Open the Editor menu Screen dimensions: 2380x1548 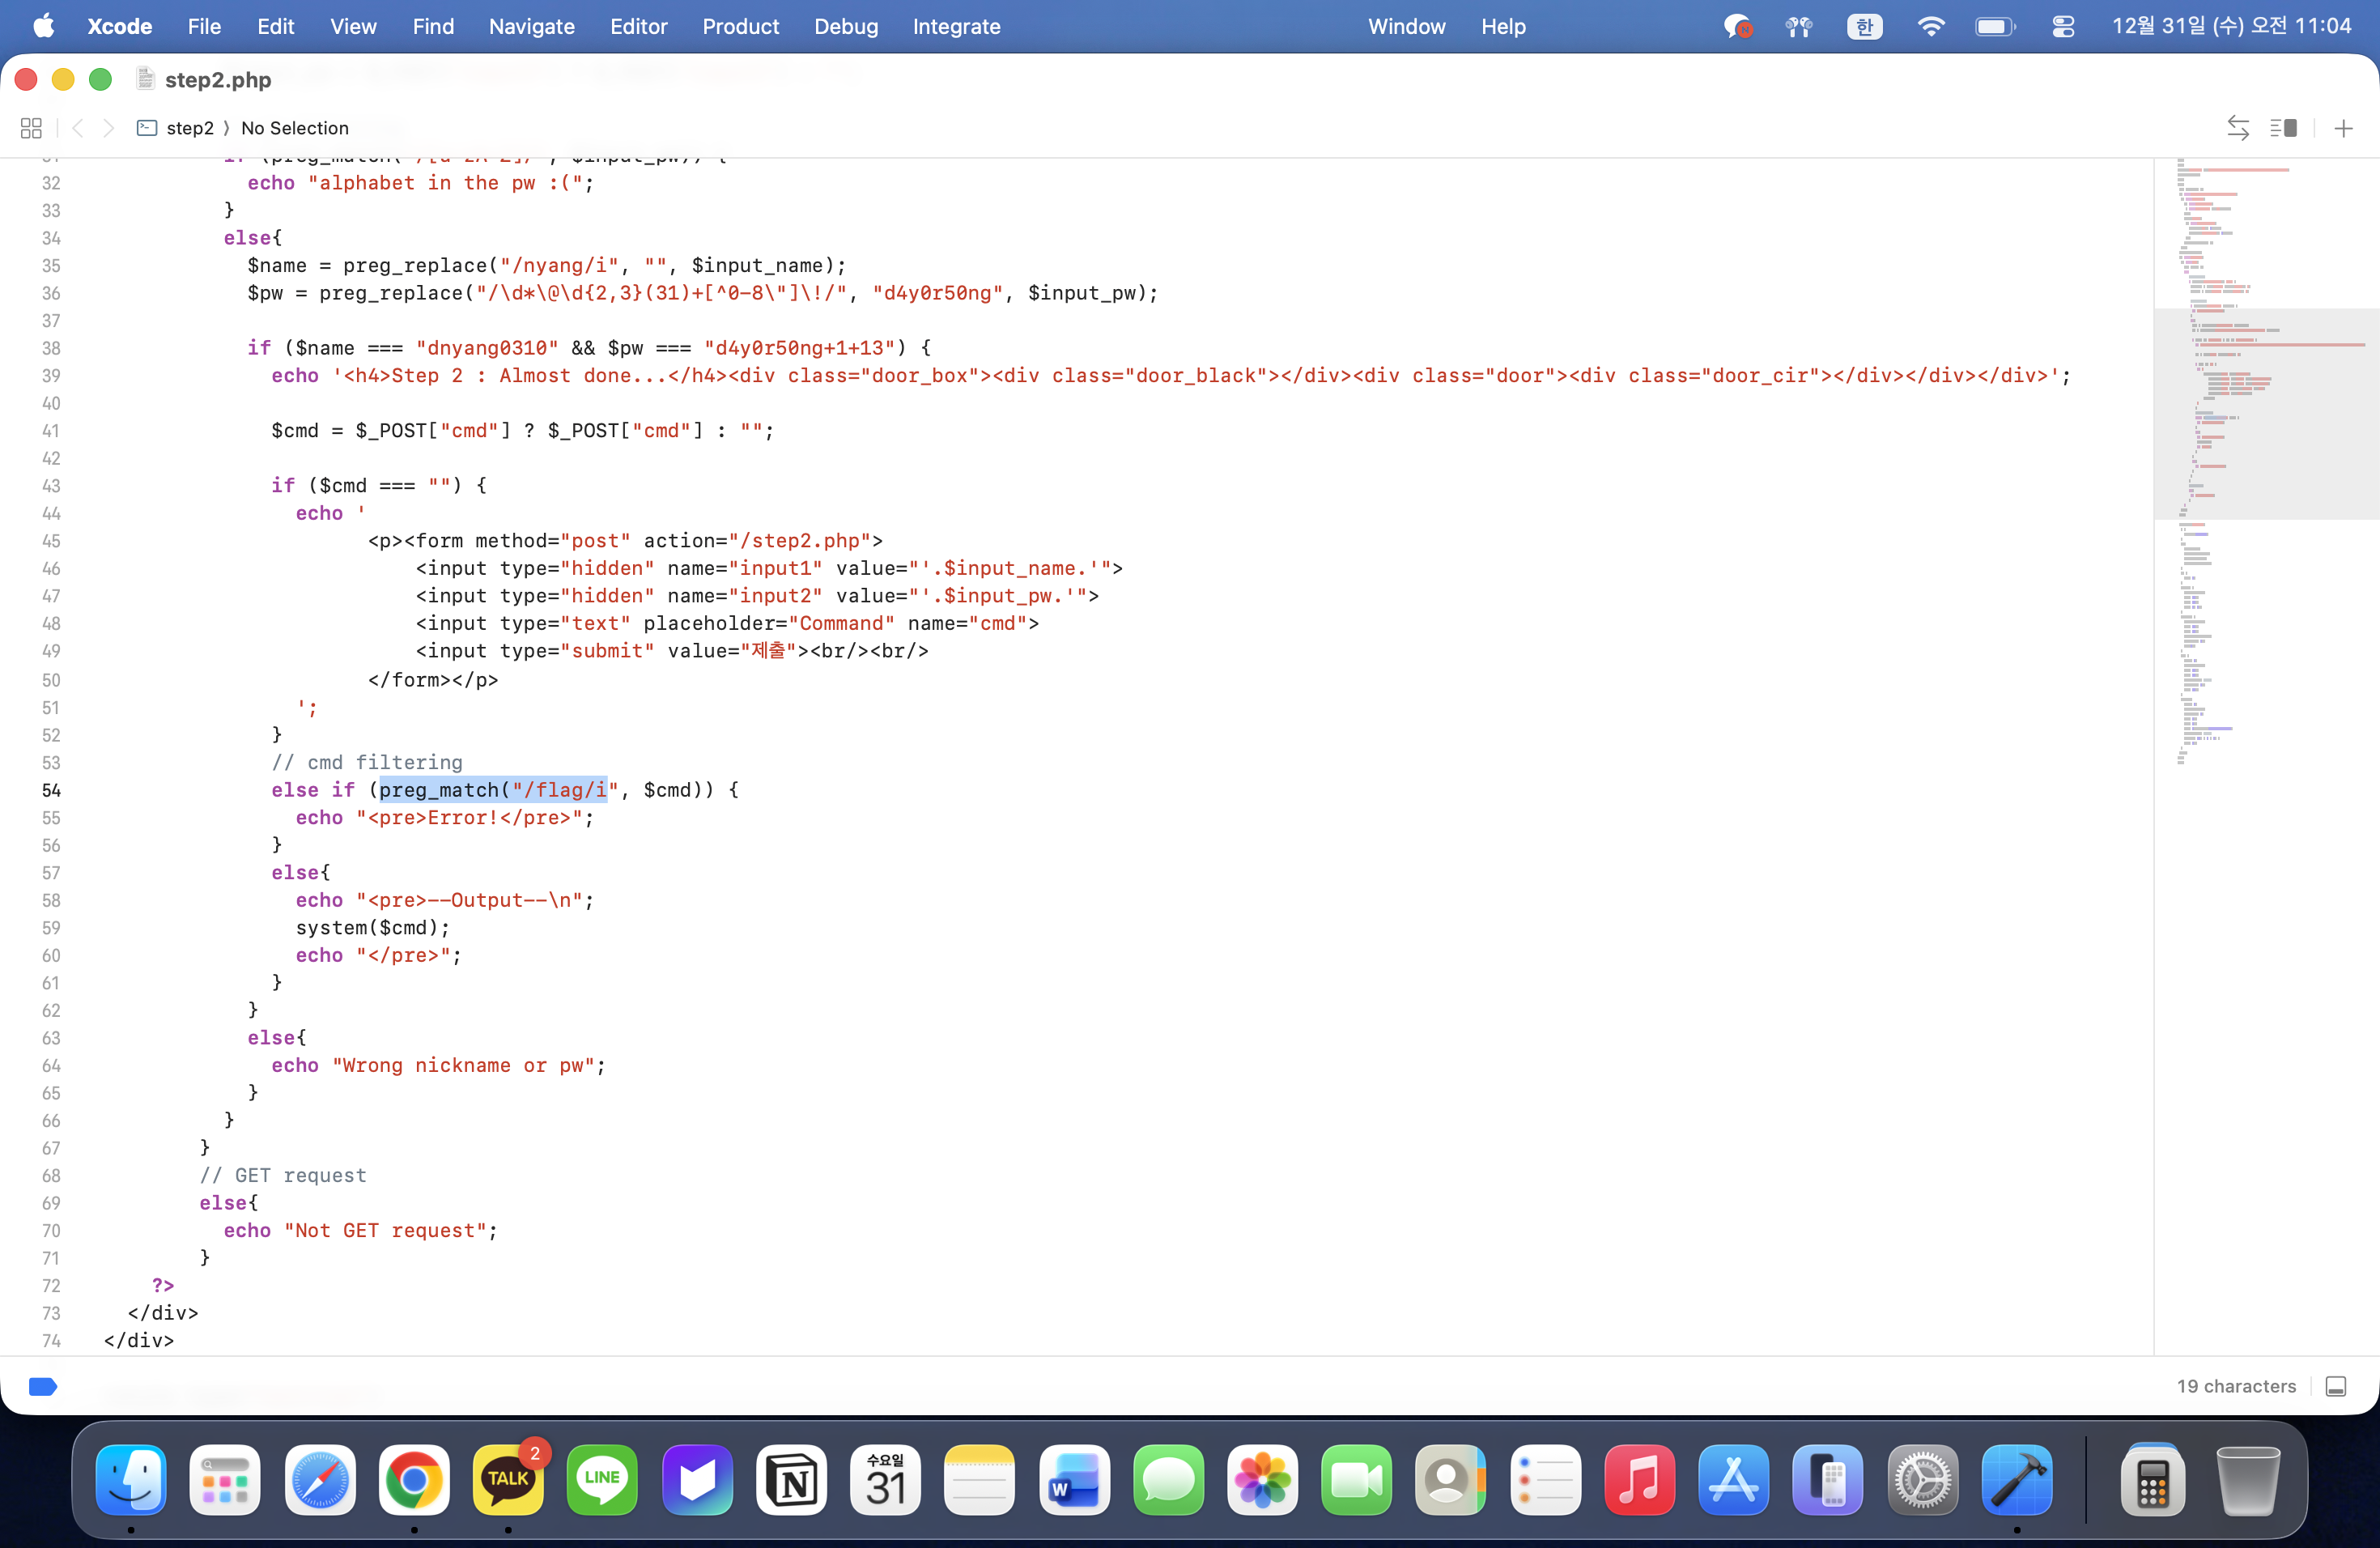(638, 27)
